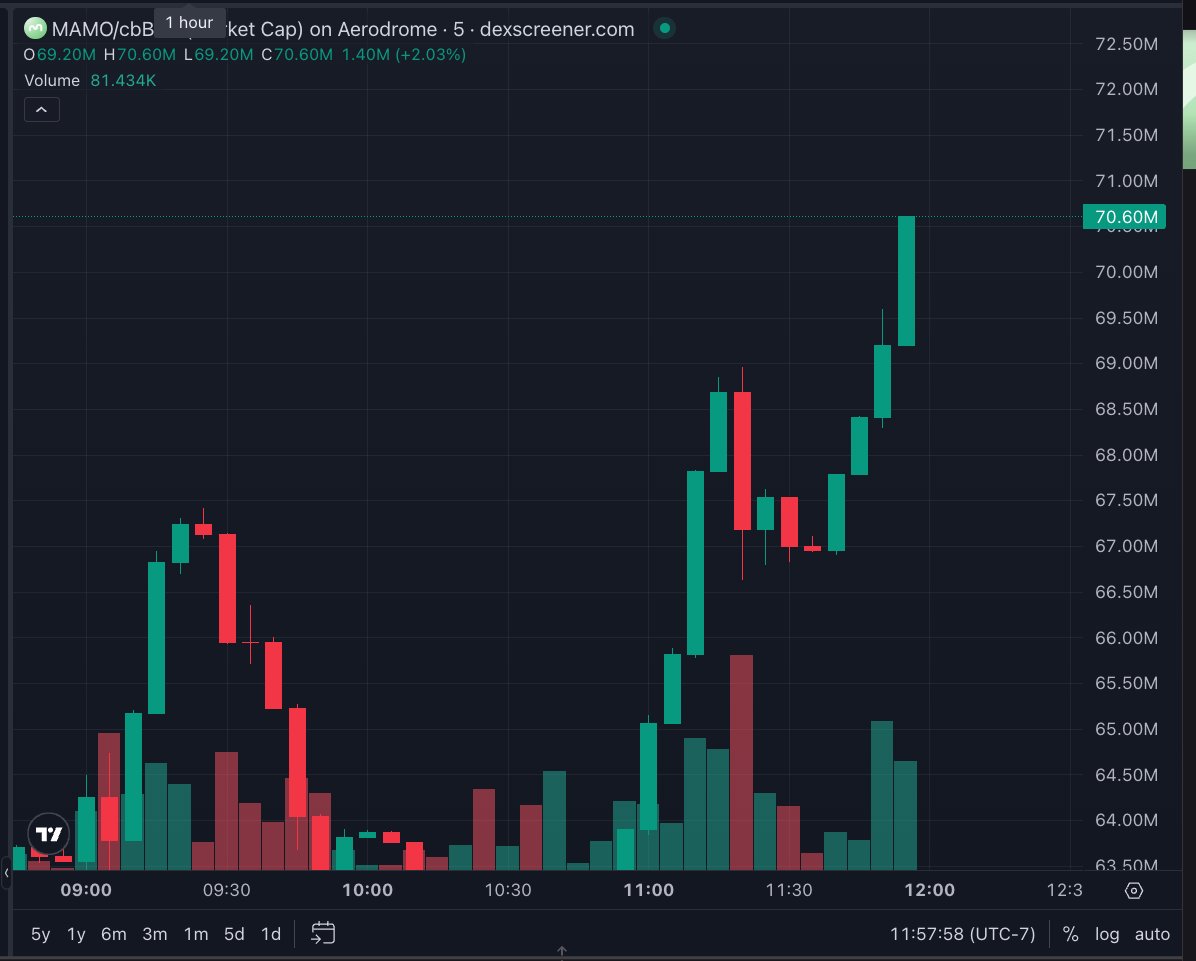Viewport: 1196px width, 961px height.
Task: Collapse the indicator legend chevron
Action: coord(42,110)
